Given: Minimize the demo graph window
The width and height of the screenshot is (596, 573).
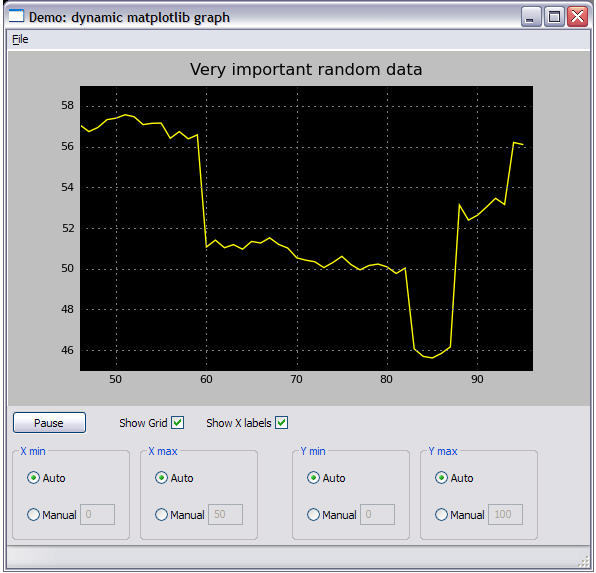Looking at the screenshot, I should coord(531,17).
